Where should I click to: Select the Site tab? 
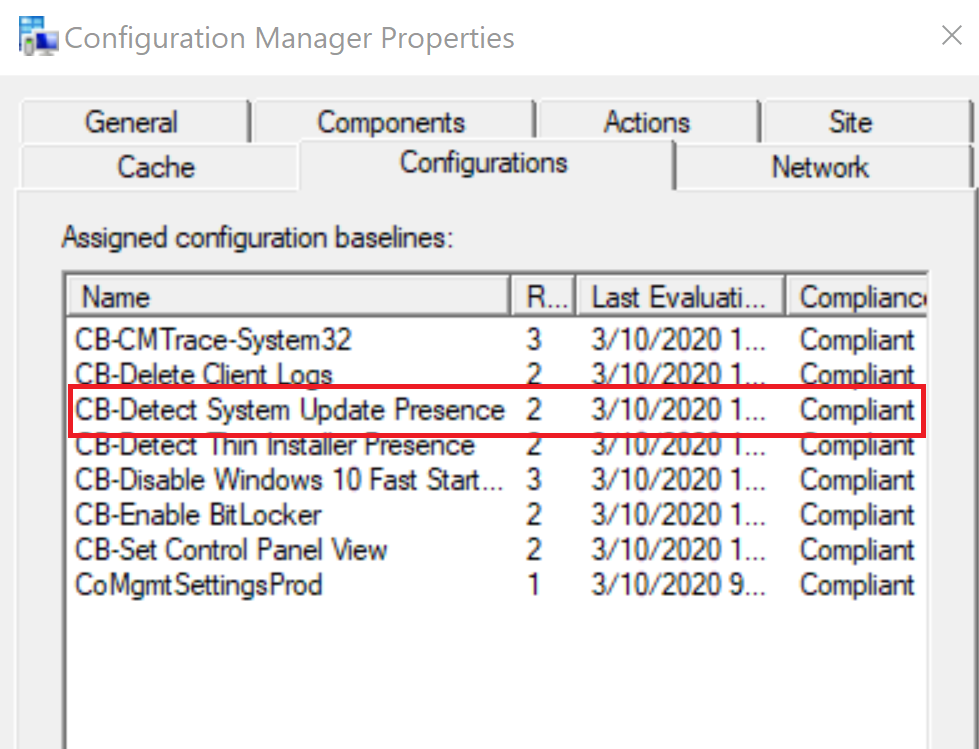pos(849,122)
